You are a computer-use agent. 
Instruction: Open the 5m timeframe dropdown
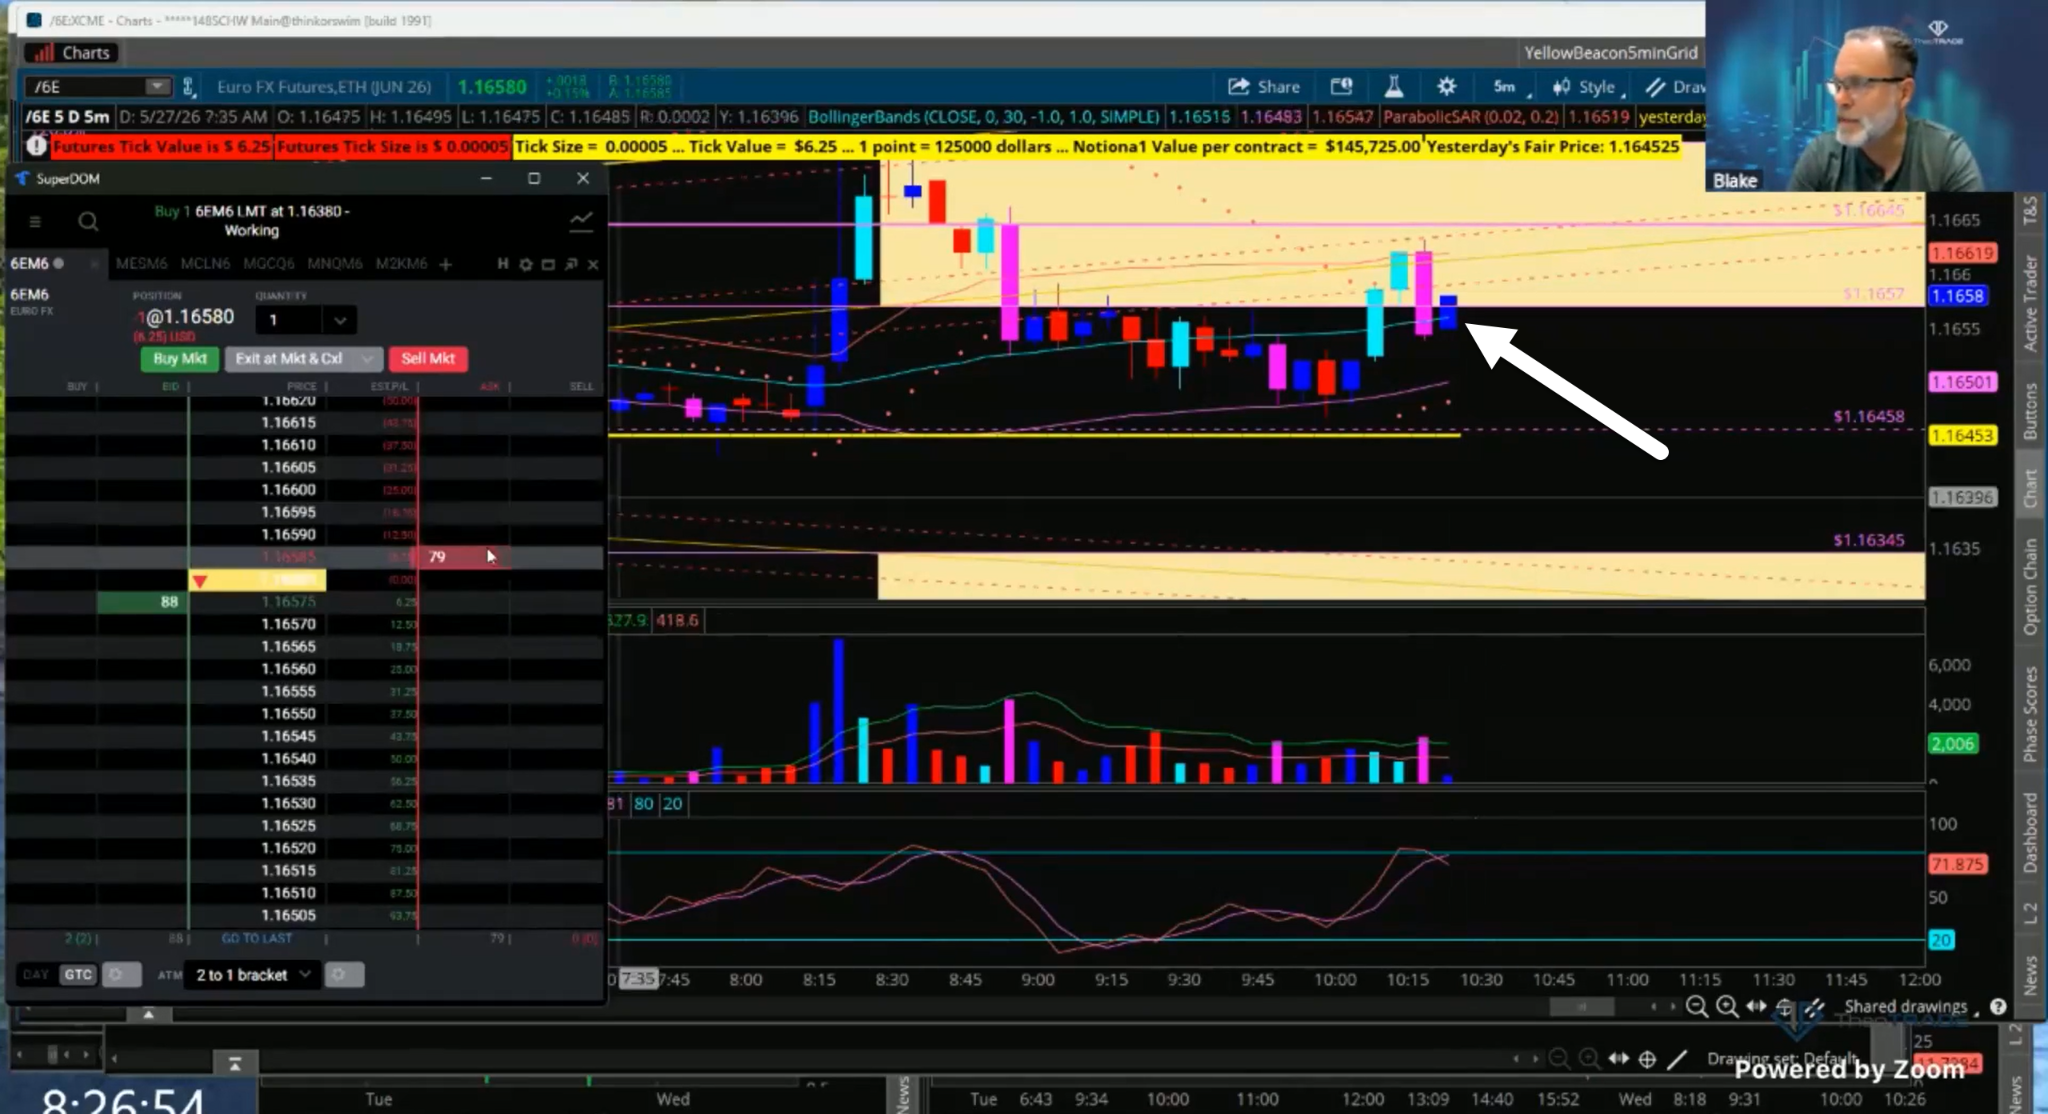(1508, 87)
